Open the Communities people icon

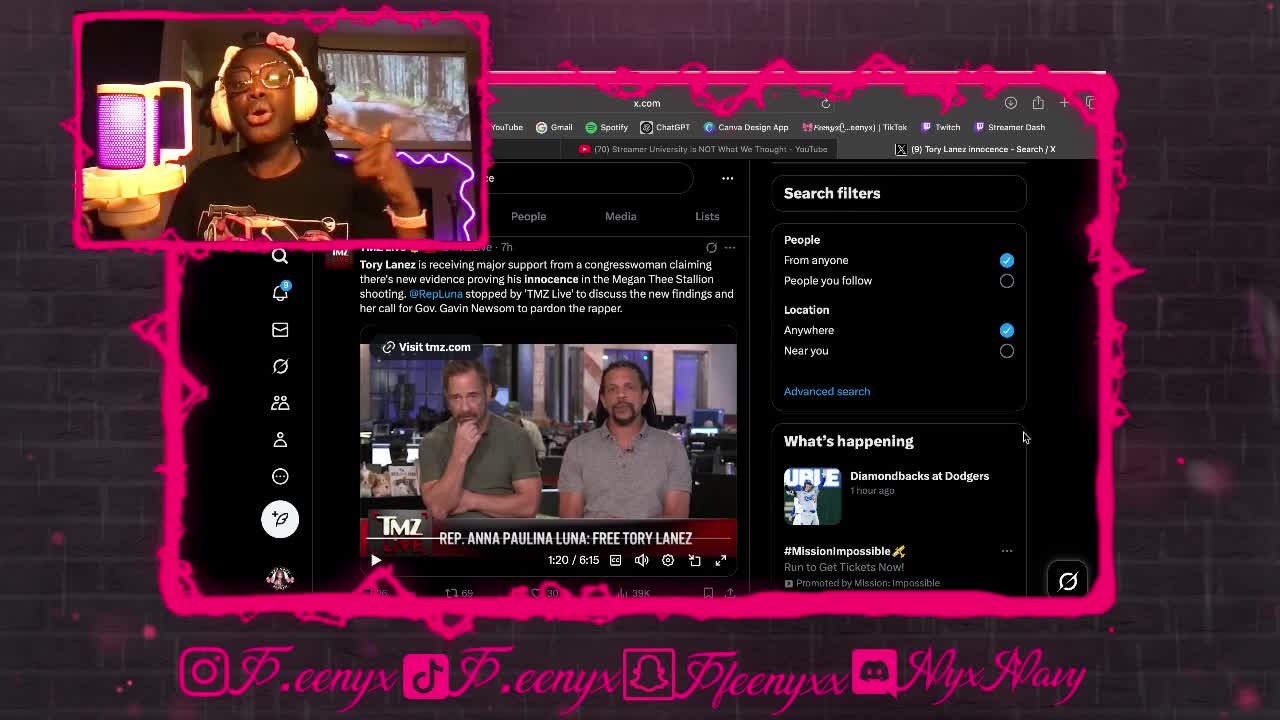coord(280,402)
